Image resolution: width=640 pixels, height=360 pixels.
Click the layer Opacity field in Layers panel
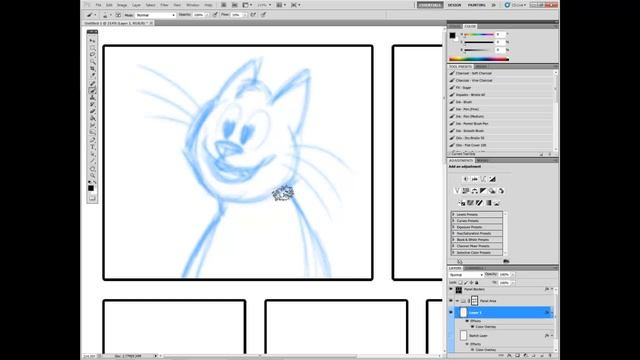(x=504, y=275)
